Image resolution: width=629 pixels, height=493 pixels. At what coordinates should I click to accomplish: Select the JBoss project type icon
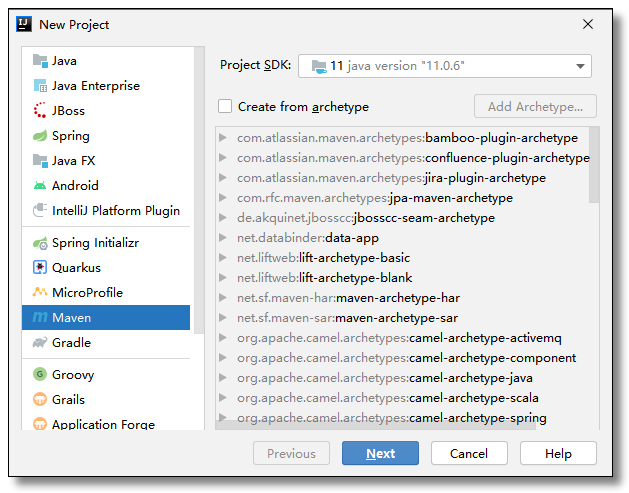click(x=40, y=110)
